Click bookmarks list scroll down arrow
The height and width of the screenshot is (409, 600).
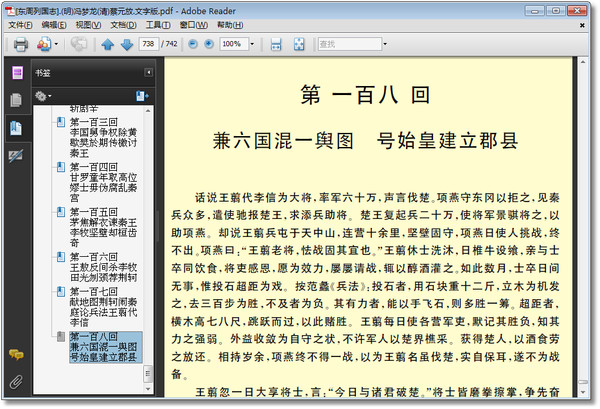(148, 388)
